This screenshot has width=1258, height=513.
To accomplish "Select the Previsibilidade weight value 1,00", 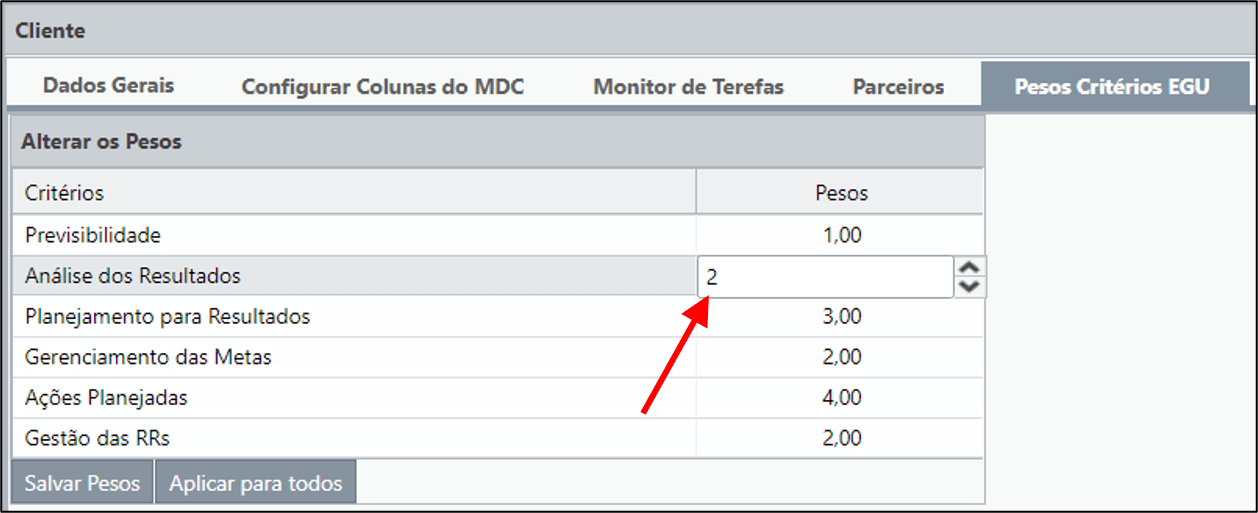I will [x=839, y=236].
